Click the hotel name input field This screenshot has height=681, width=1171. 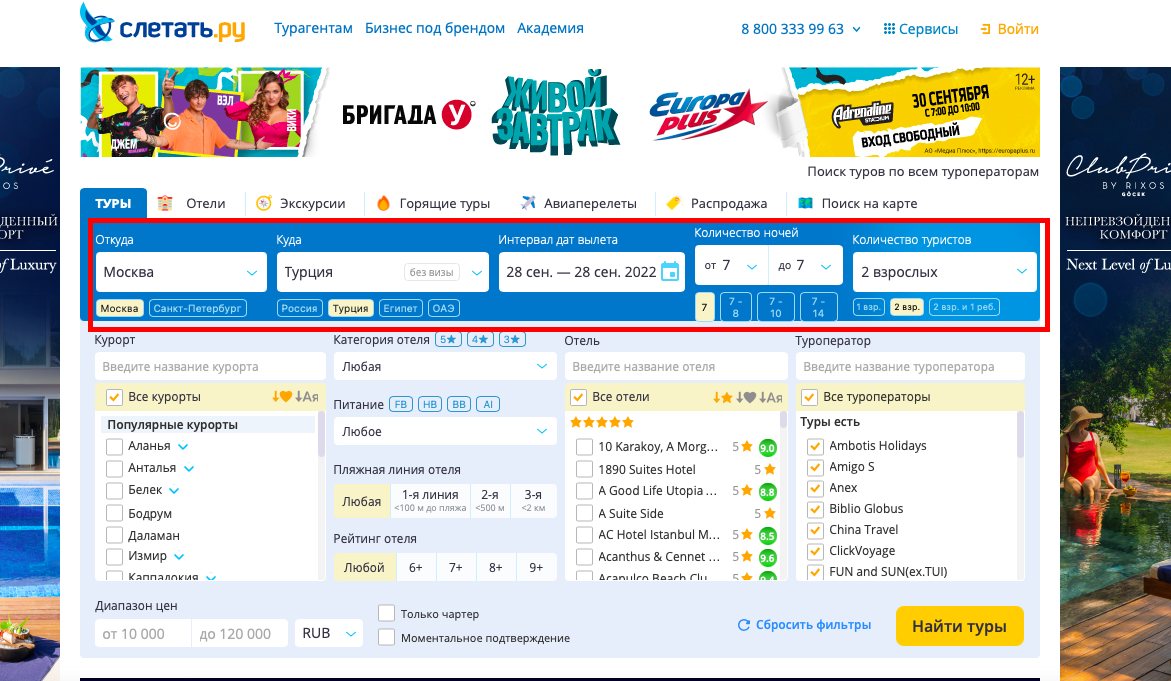point(676,367)
